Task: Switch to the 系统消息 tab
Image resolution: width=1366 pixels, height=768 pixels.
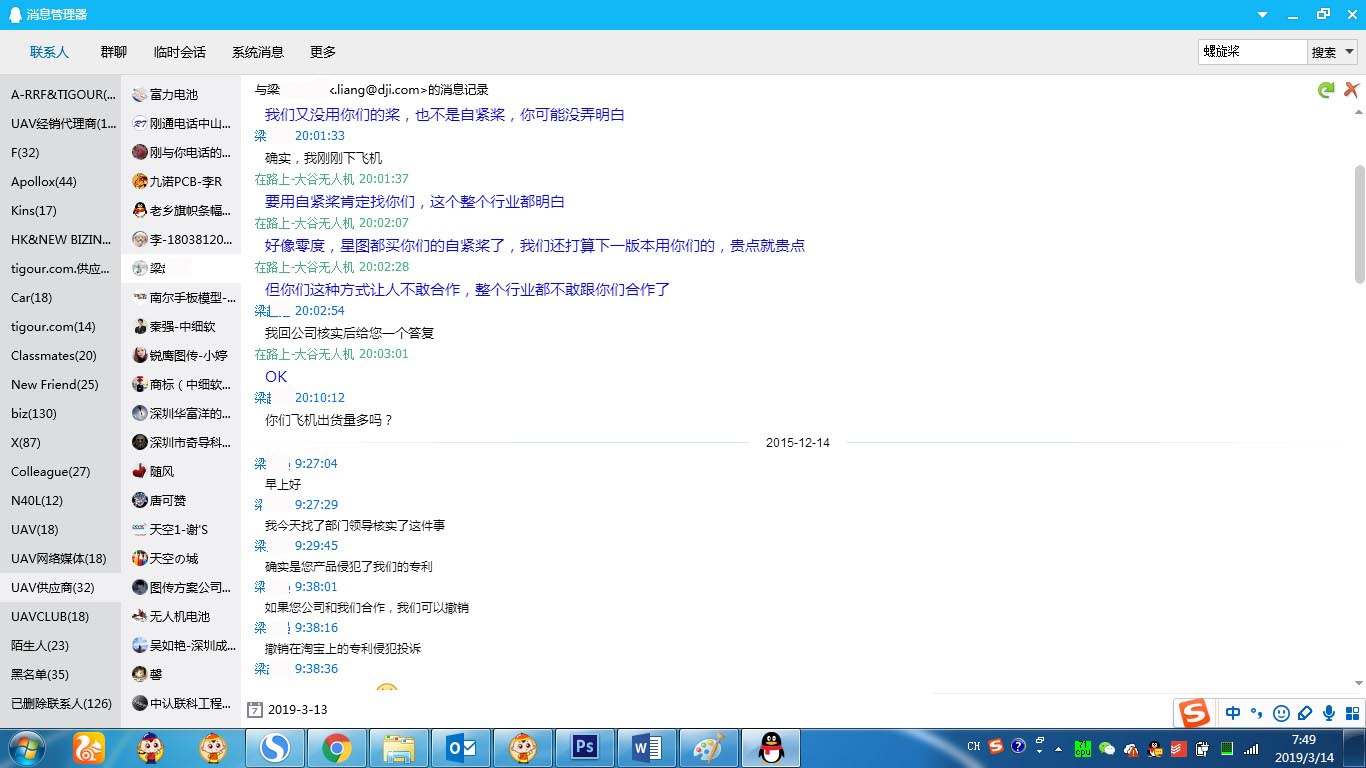Action: 258,52
